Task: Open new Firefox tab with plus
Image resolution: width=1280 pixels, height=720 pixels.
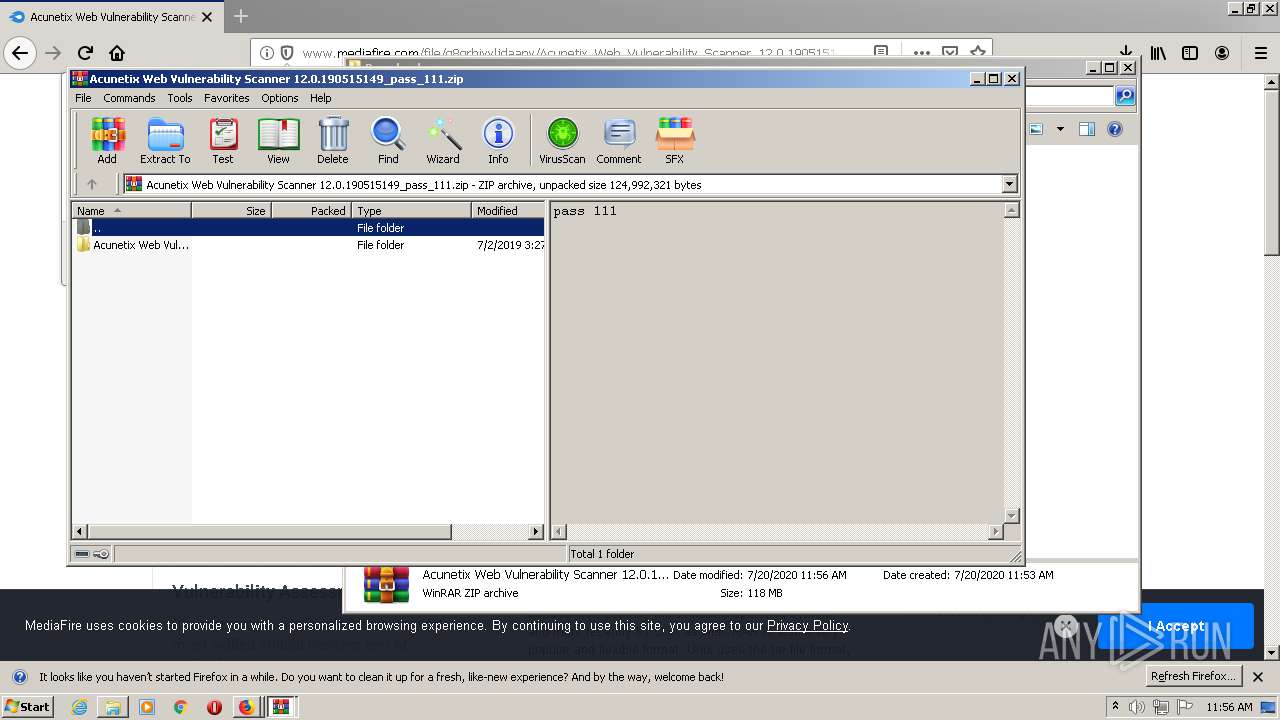Action: (241, 16)
